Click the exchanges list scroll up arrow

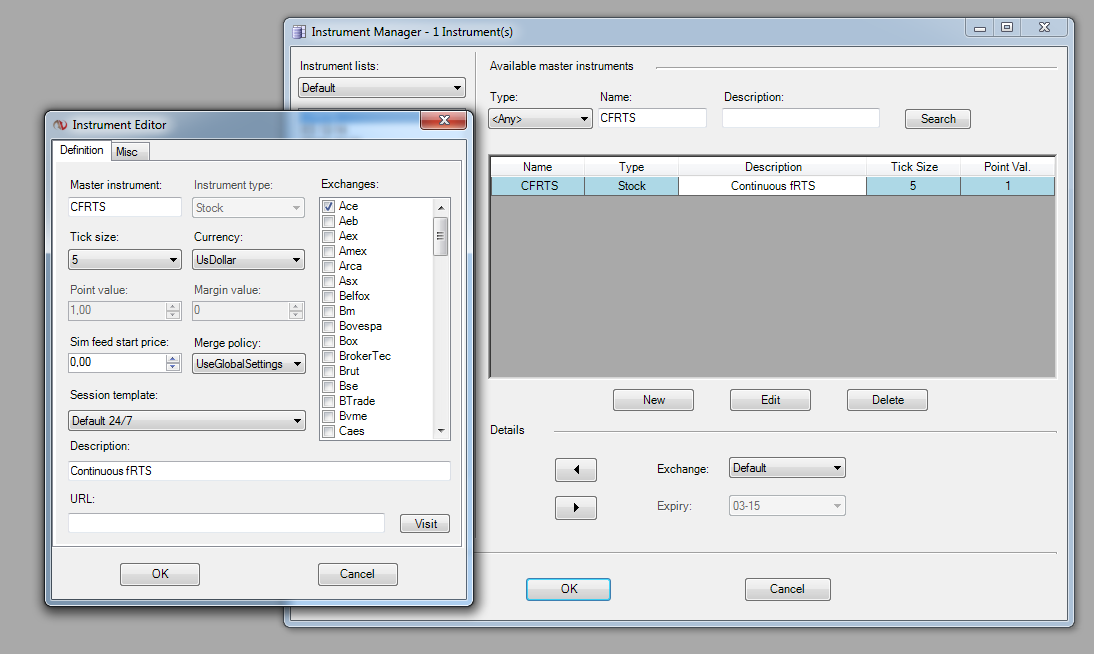[x=440, y=207]
